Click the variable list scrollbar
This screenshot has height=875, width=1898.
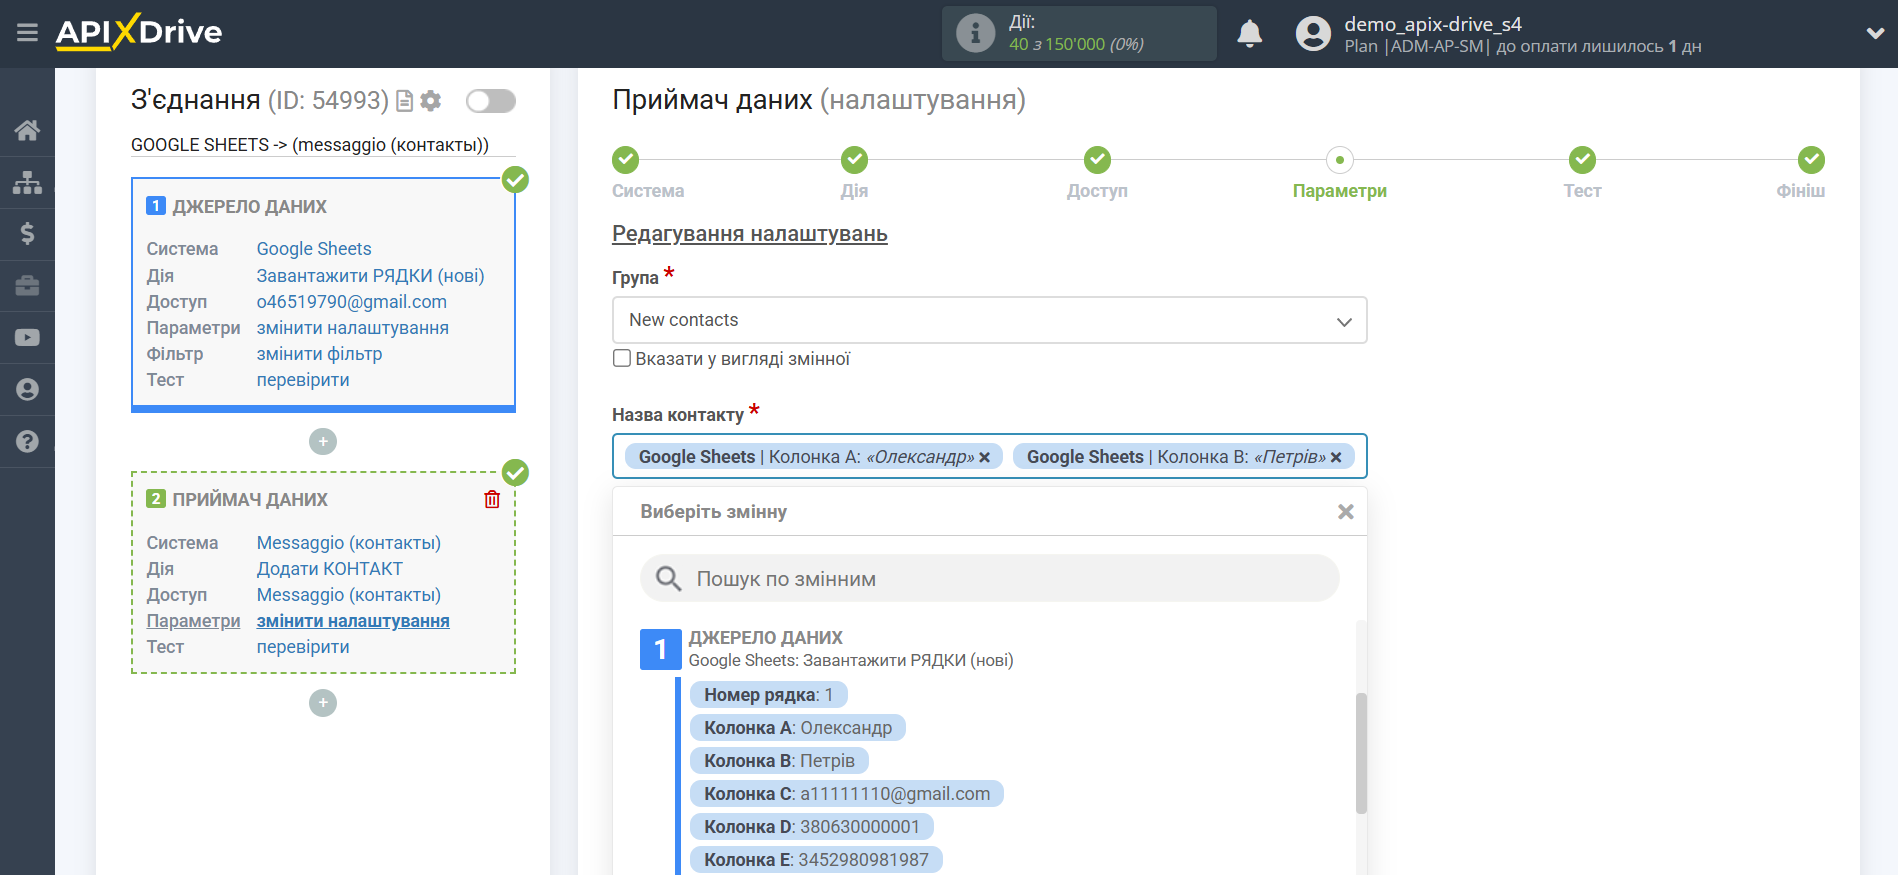[x=1361, y=753]
